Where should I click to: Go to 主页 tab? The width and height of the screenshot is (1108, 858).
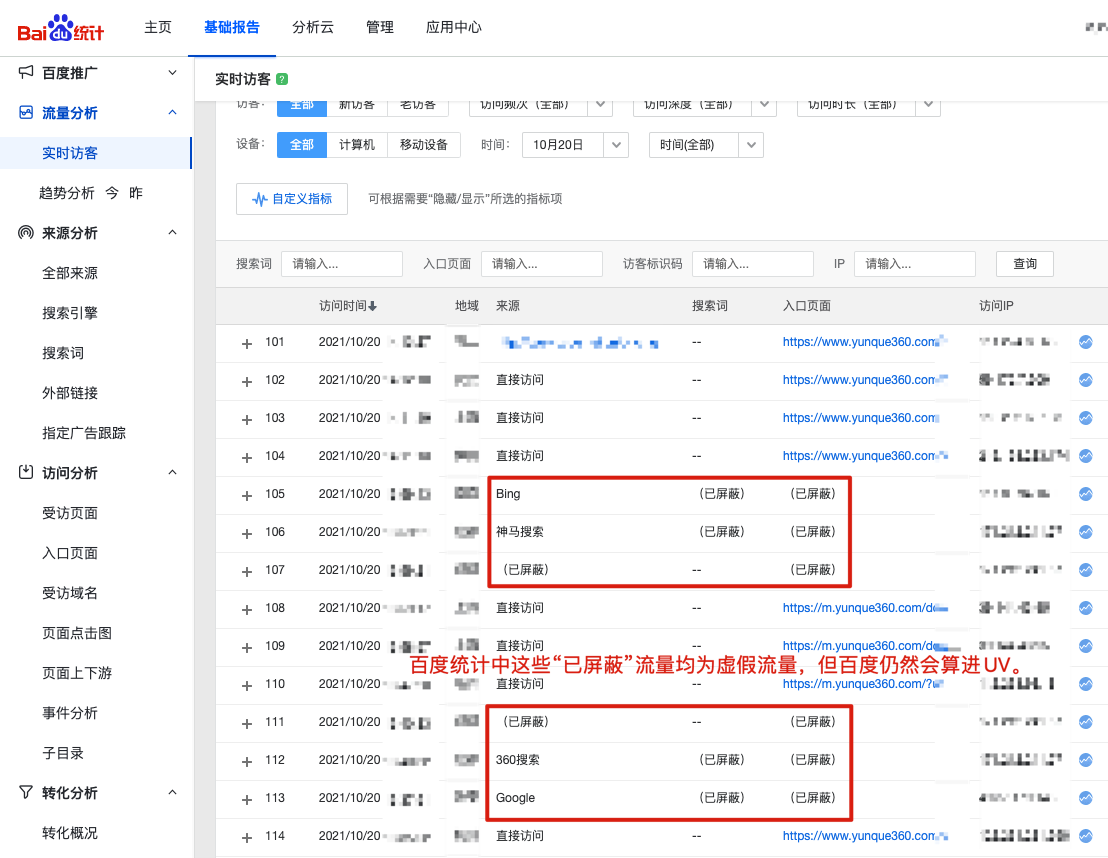coord(158,27)
